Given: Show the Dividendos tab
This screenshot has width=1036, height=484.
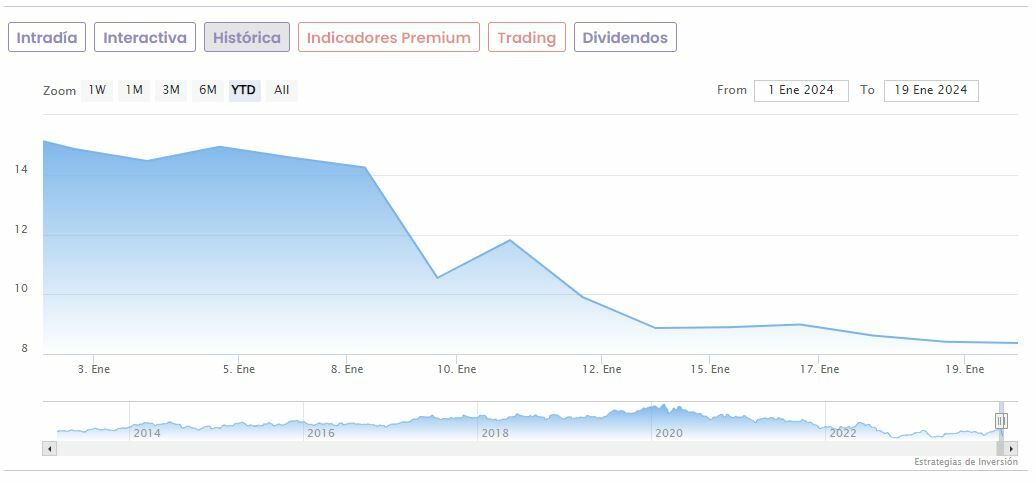Looking at the screenshot, I should [625, 38].
